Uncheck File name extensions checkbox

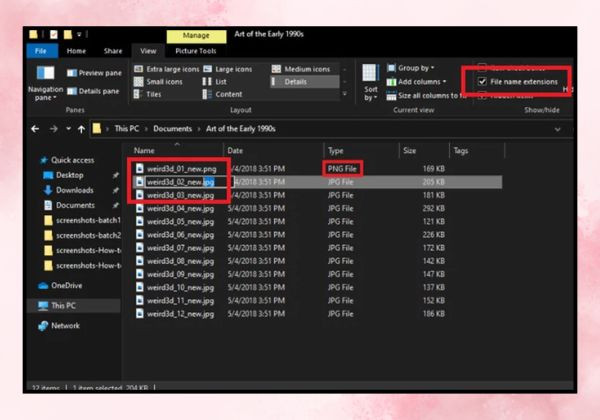[482, 81]
